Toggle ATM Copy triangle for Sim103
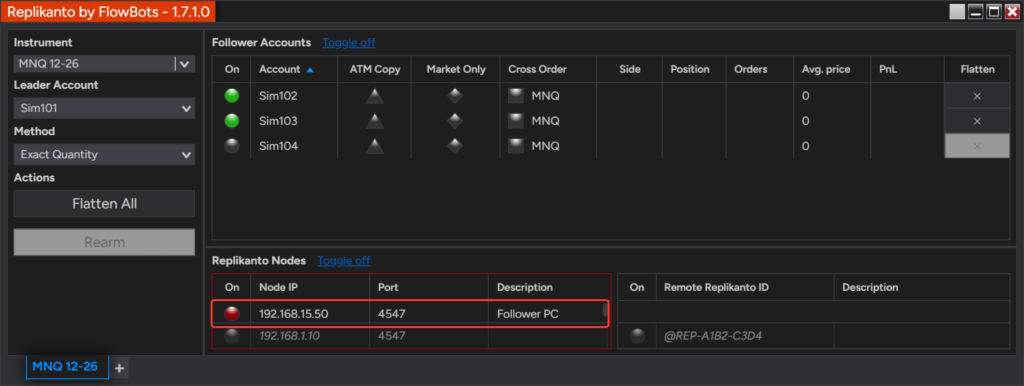Screen dimensions: 1024x386 coord(374,121)
